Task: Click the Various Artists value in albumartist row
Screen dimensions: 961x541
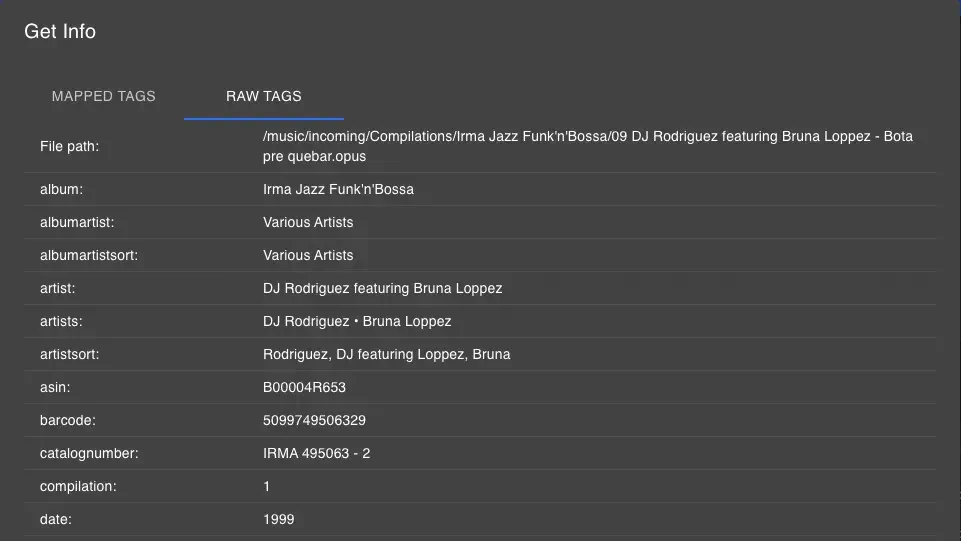Action: [x=308, y=222]
